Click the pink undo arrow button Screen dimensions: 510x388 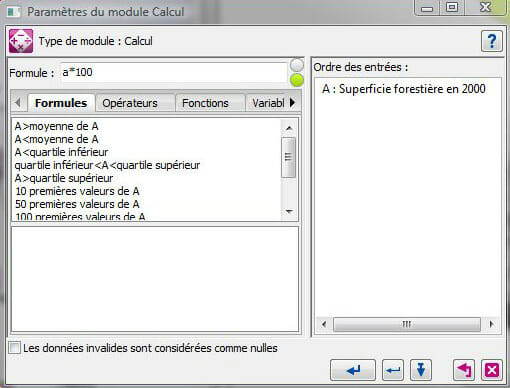[464, 370]
